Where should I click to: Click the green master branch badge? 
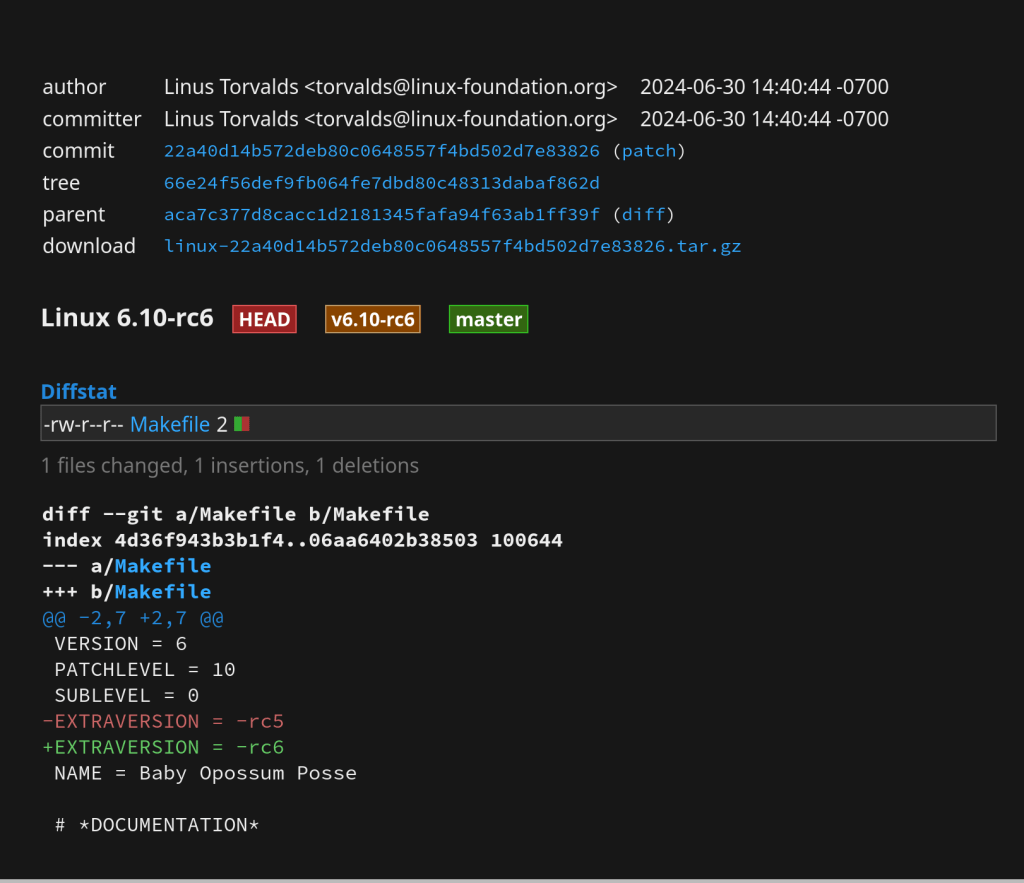pyautogui.click(x=488, y=320)
